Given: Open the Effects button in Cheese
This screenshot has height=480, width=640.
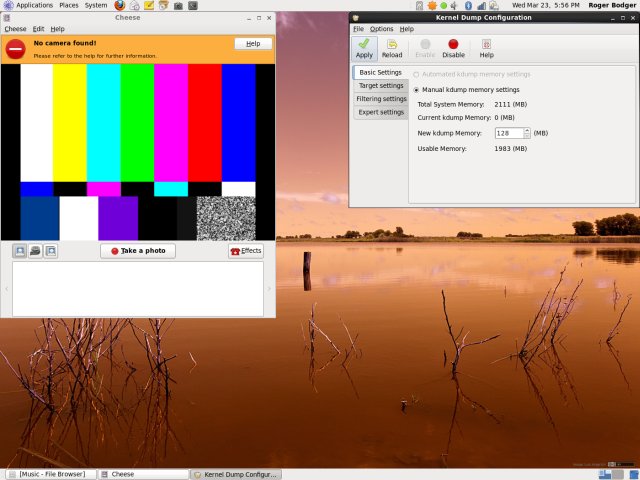Looking at the screenshot, I should (x=246, y=251).
